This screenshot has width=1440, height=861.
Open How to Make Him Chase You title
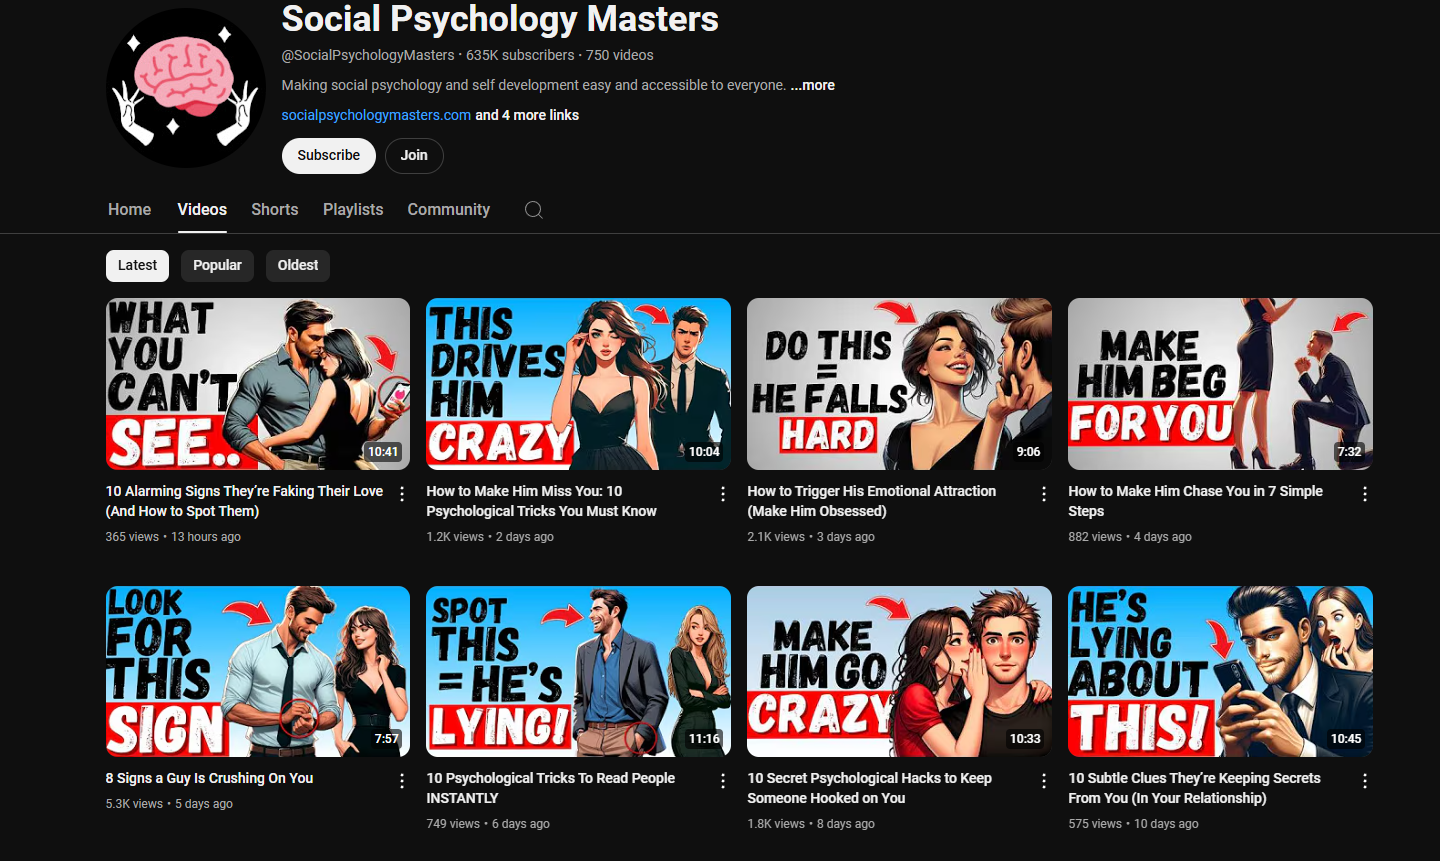pos(1195,501)
